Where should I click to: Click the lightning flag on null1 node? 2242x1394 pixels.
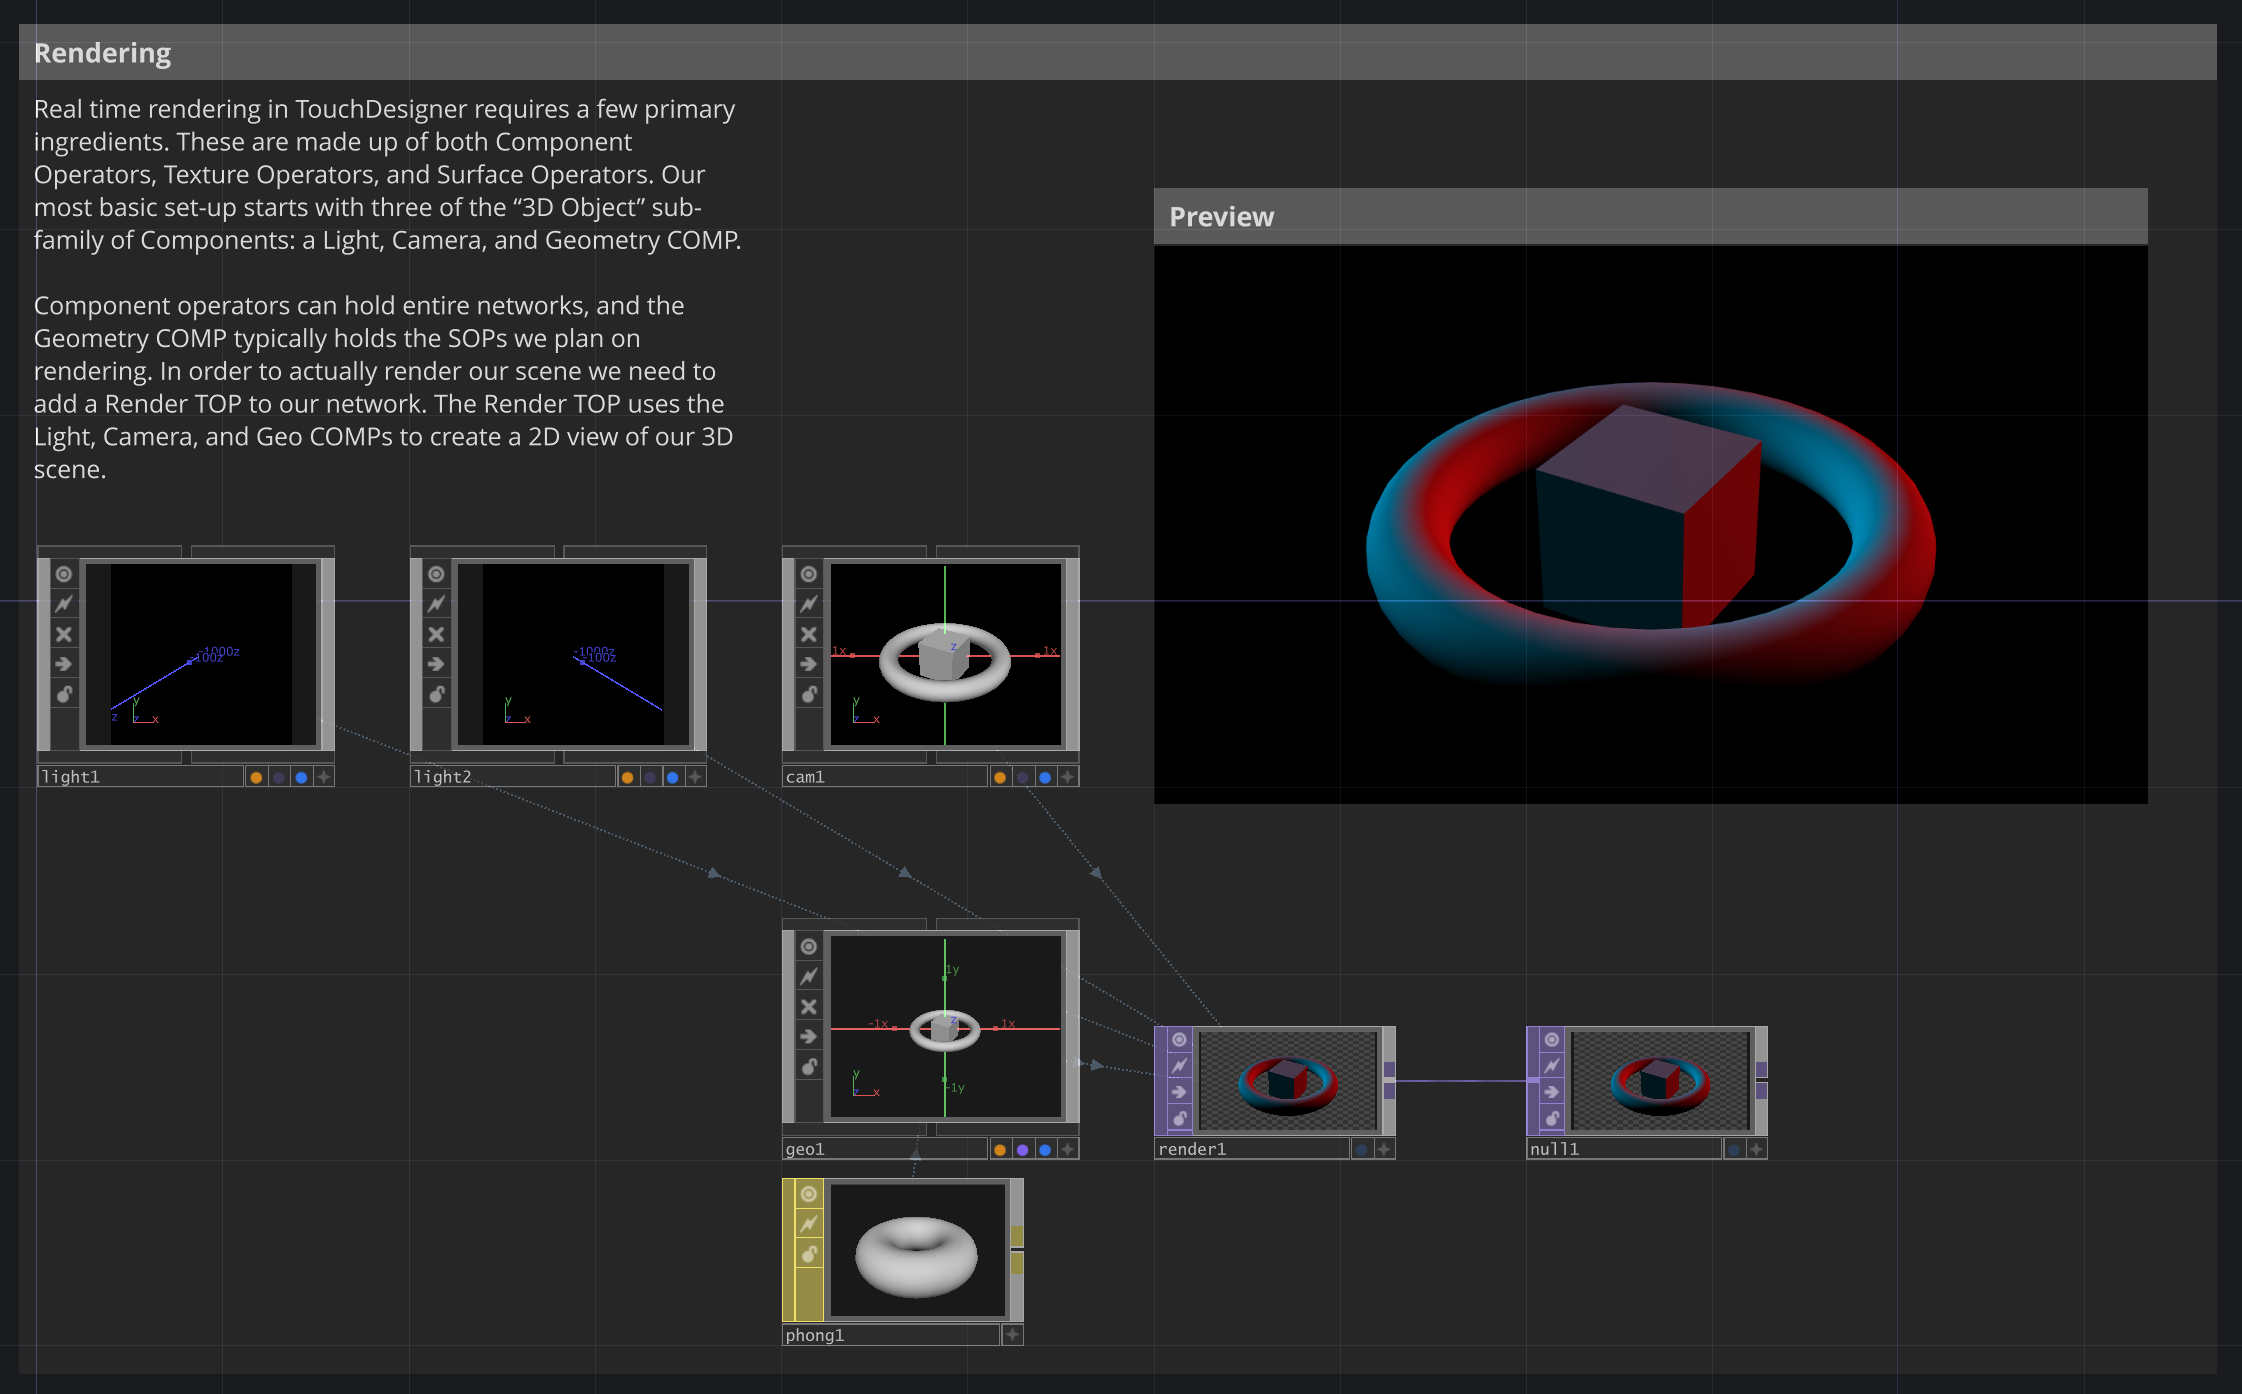pos(1551,1066)
